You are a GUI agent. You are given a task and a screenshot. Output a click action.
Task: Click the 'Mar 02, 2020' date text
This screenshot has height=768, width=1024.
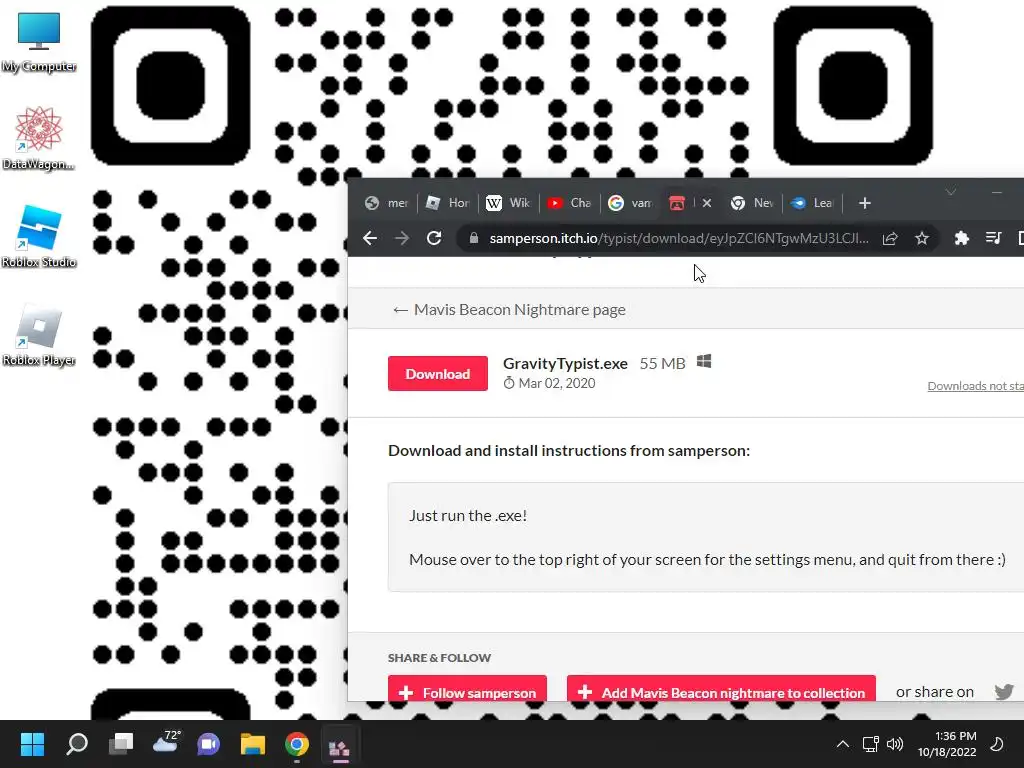coord(556,383)
